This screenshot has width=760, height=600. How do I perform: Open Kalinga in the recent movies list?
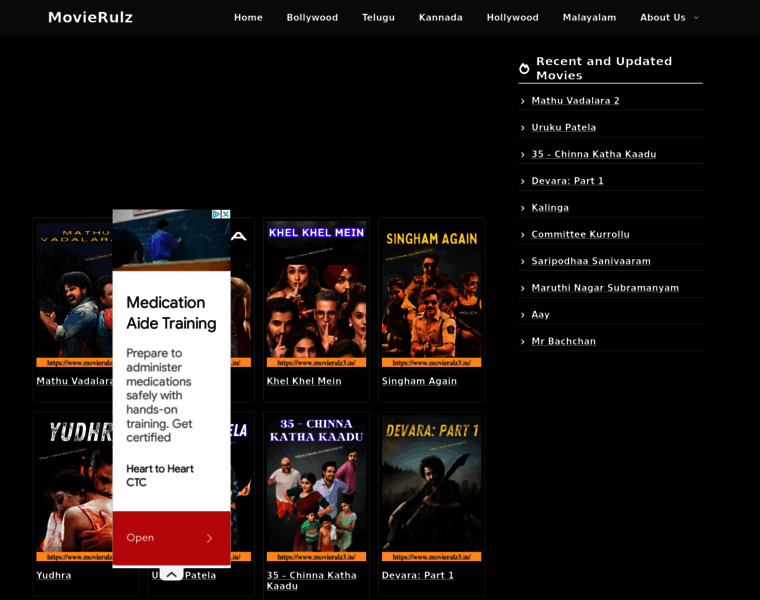point(550,207)
